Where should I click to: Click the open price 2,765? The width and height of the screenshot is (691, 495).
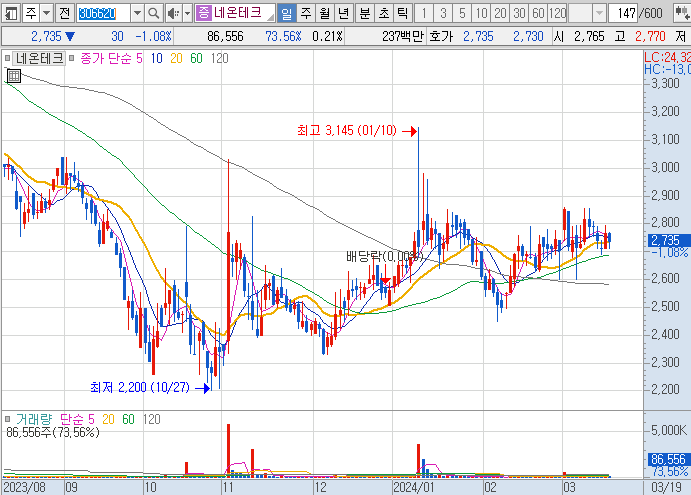[589, 36]
